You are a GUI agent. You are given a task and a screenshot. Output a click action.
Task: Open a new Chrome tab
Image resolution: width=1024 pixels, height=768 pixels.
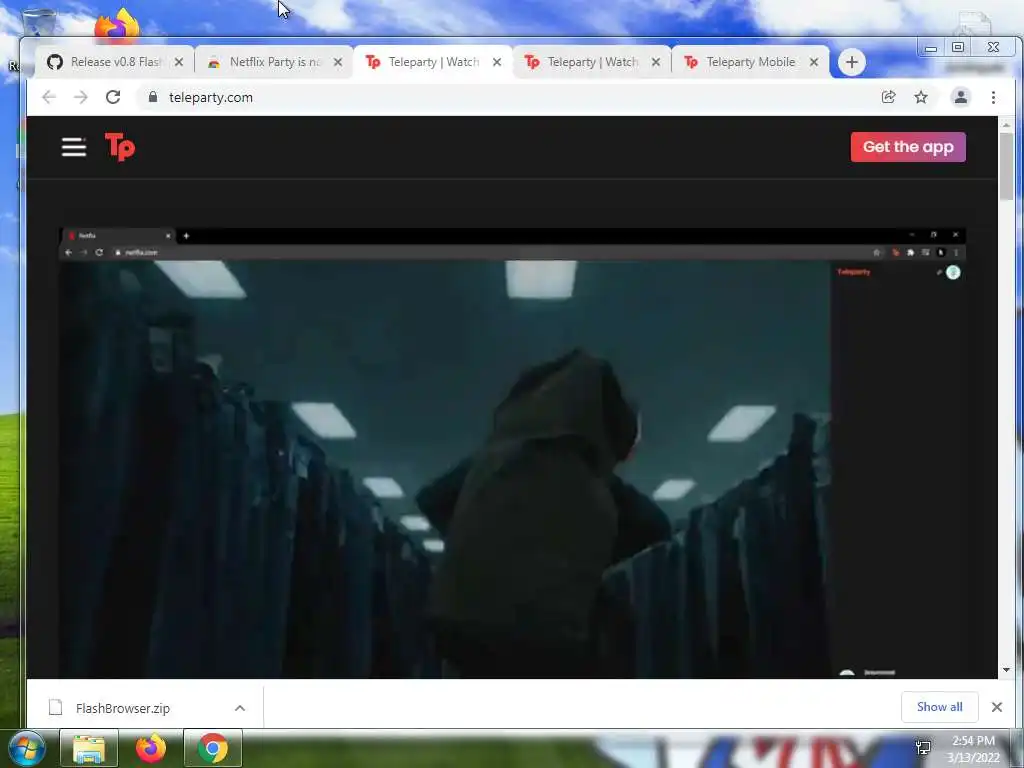pos(852,62)
